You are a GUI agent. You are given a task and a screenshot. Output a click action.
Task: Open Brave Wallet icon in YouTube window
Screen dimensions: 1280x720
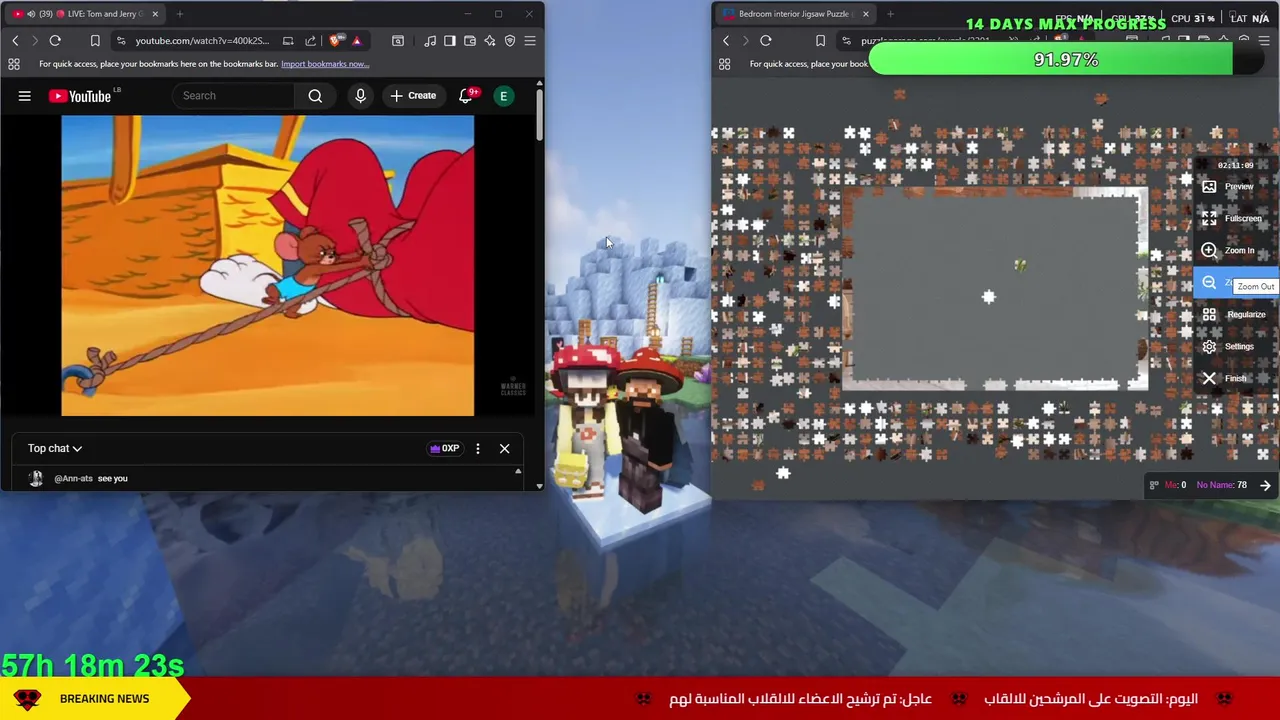[x=470, y=41]
